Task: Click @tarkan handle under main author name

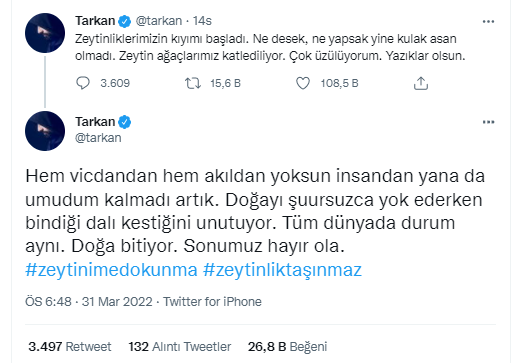Action: pos(98,138)
